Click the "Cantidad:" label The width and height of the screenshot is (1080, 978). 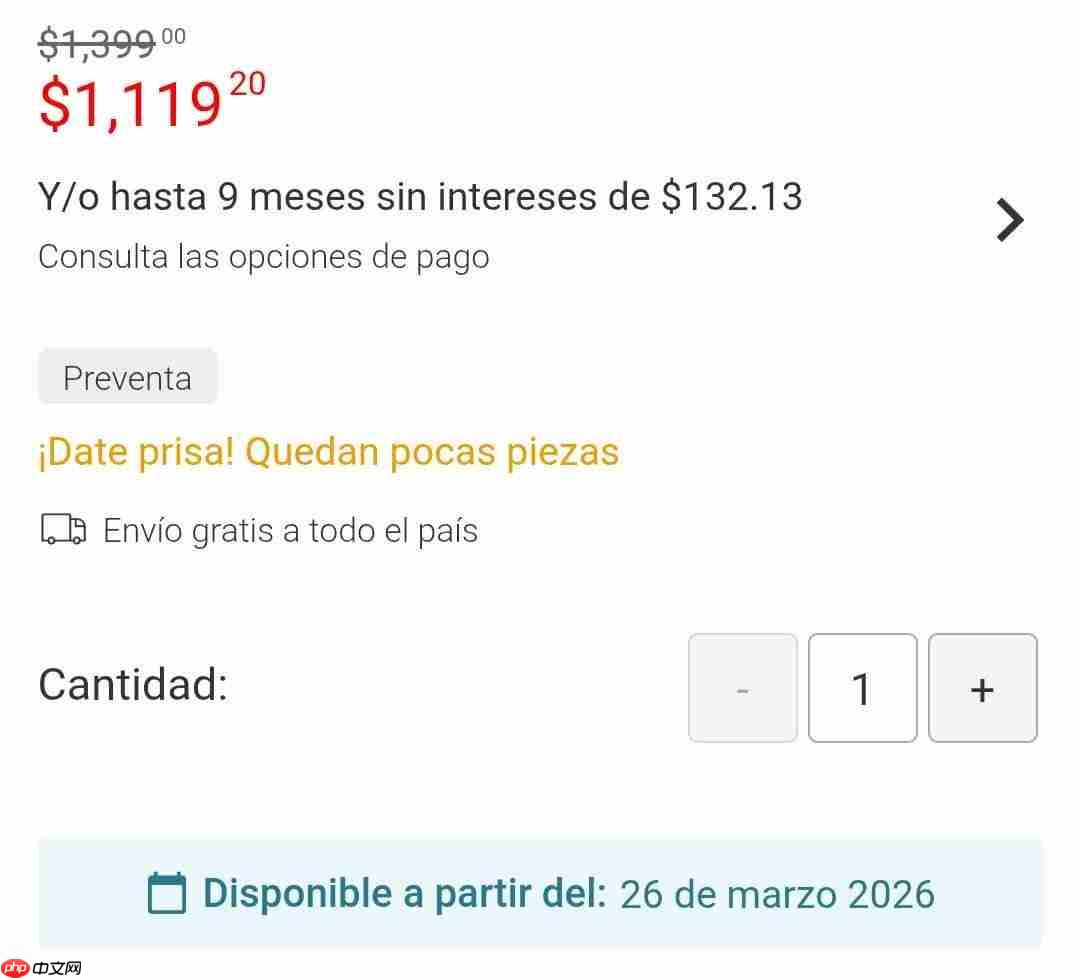tap(133, 685)
